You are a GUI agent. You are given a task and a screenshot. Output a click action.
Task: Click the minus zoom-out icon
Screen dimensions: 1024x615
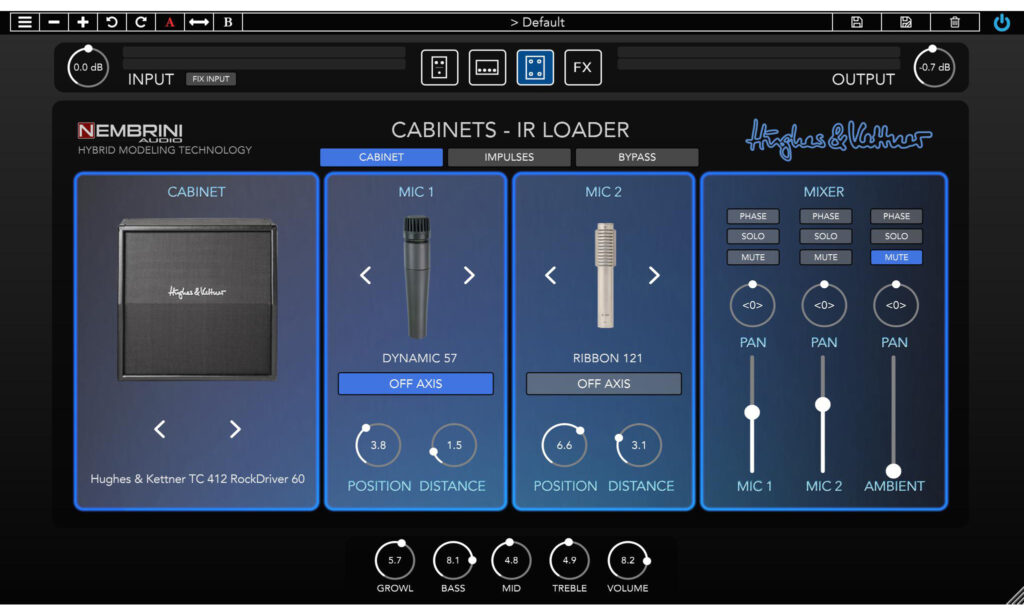coord(54,22)
